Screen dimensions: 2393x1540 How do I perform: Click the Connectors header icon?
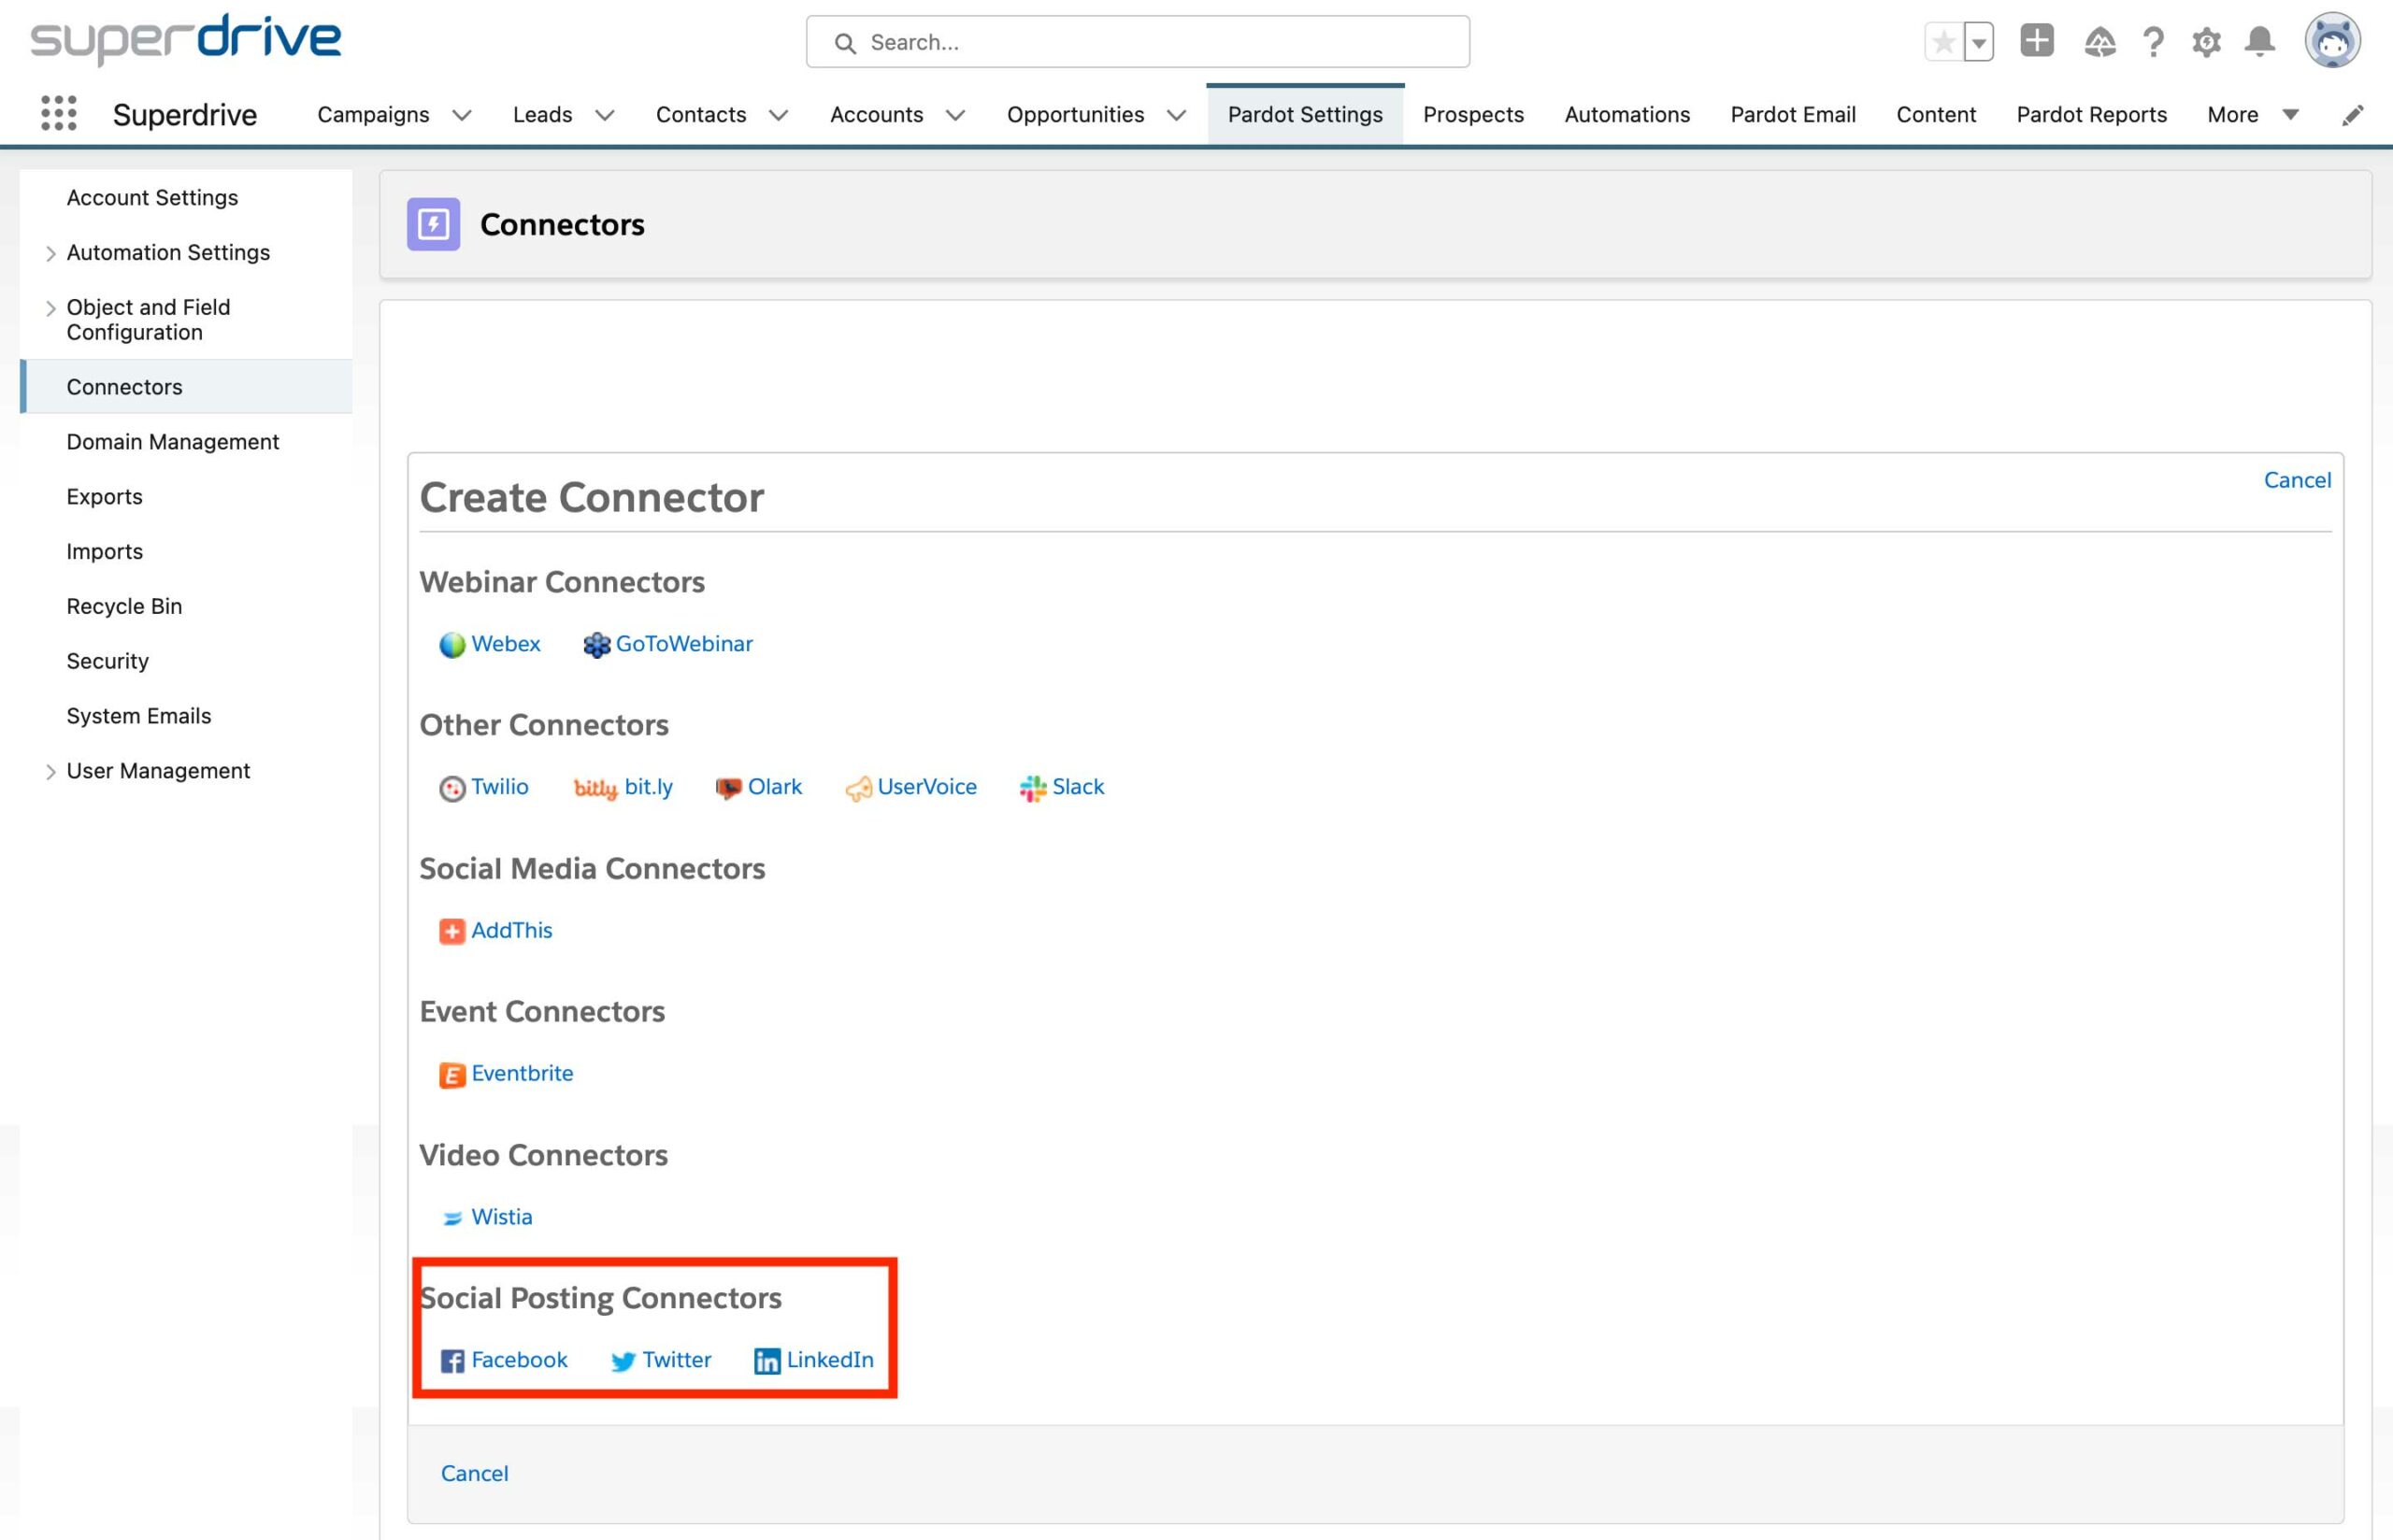click(433, 224)
